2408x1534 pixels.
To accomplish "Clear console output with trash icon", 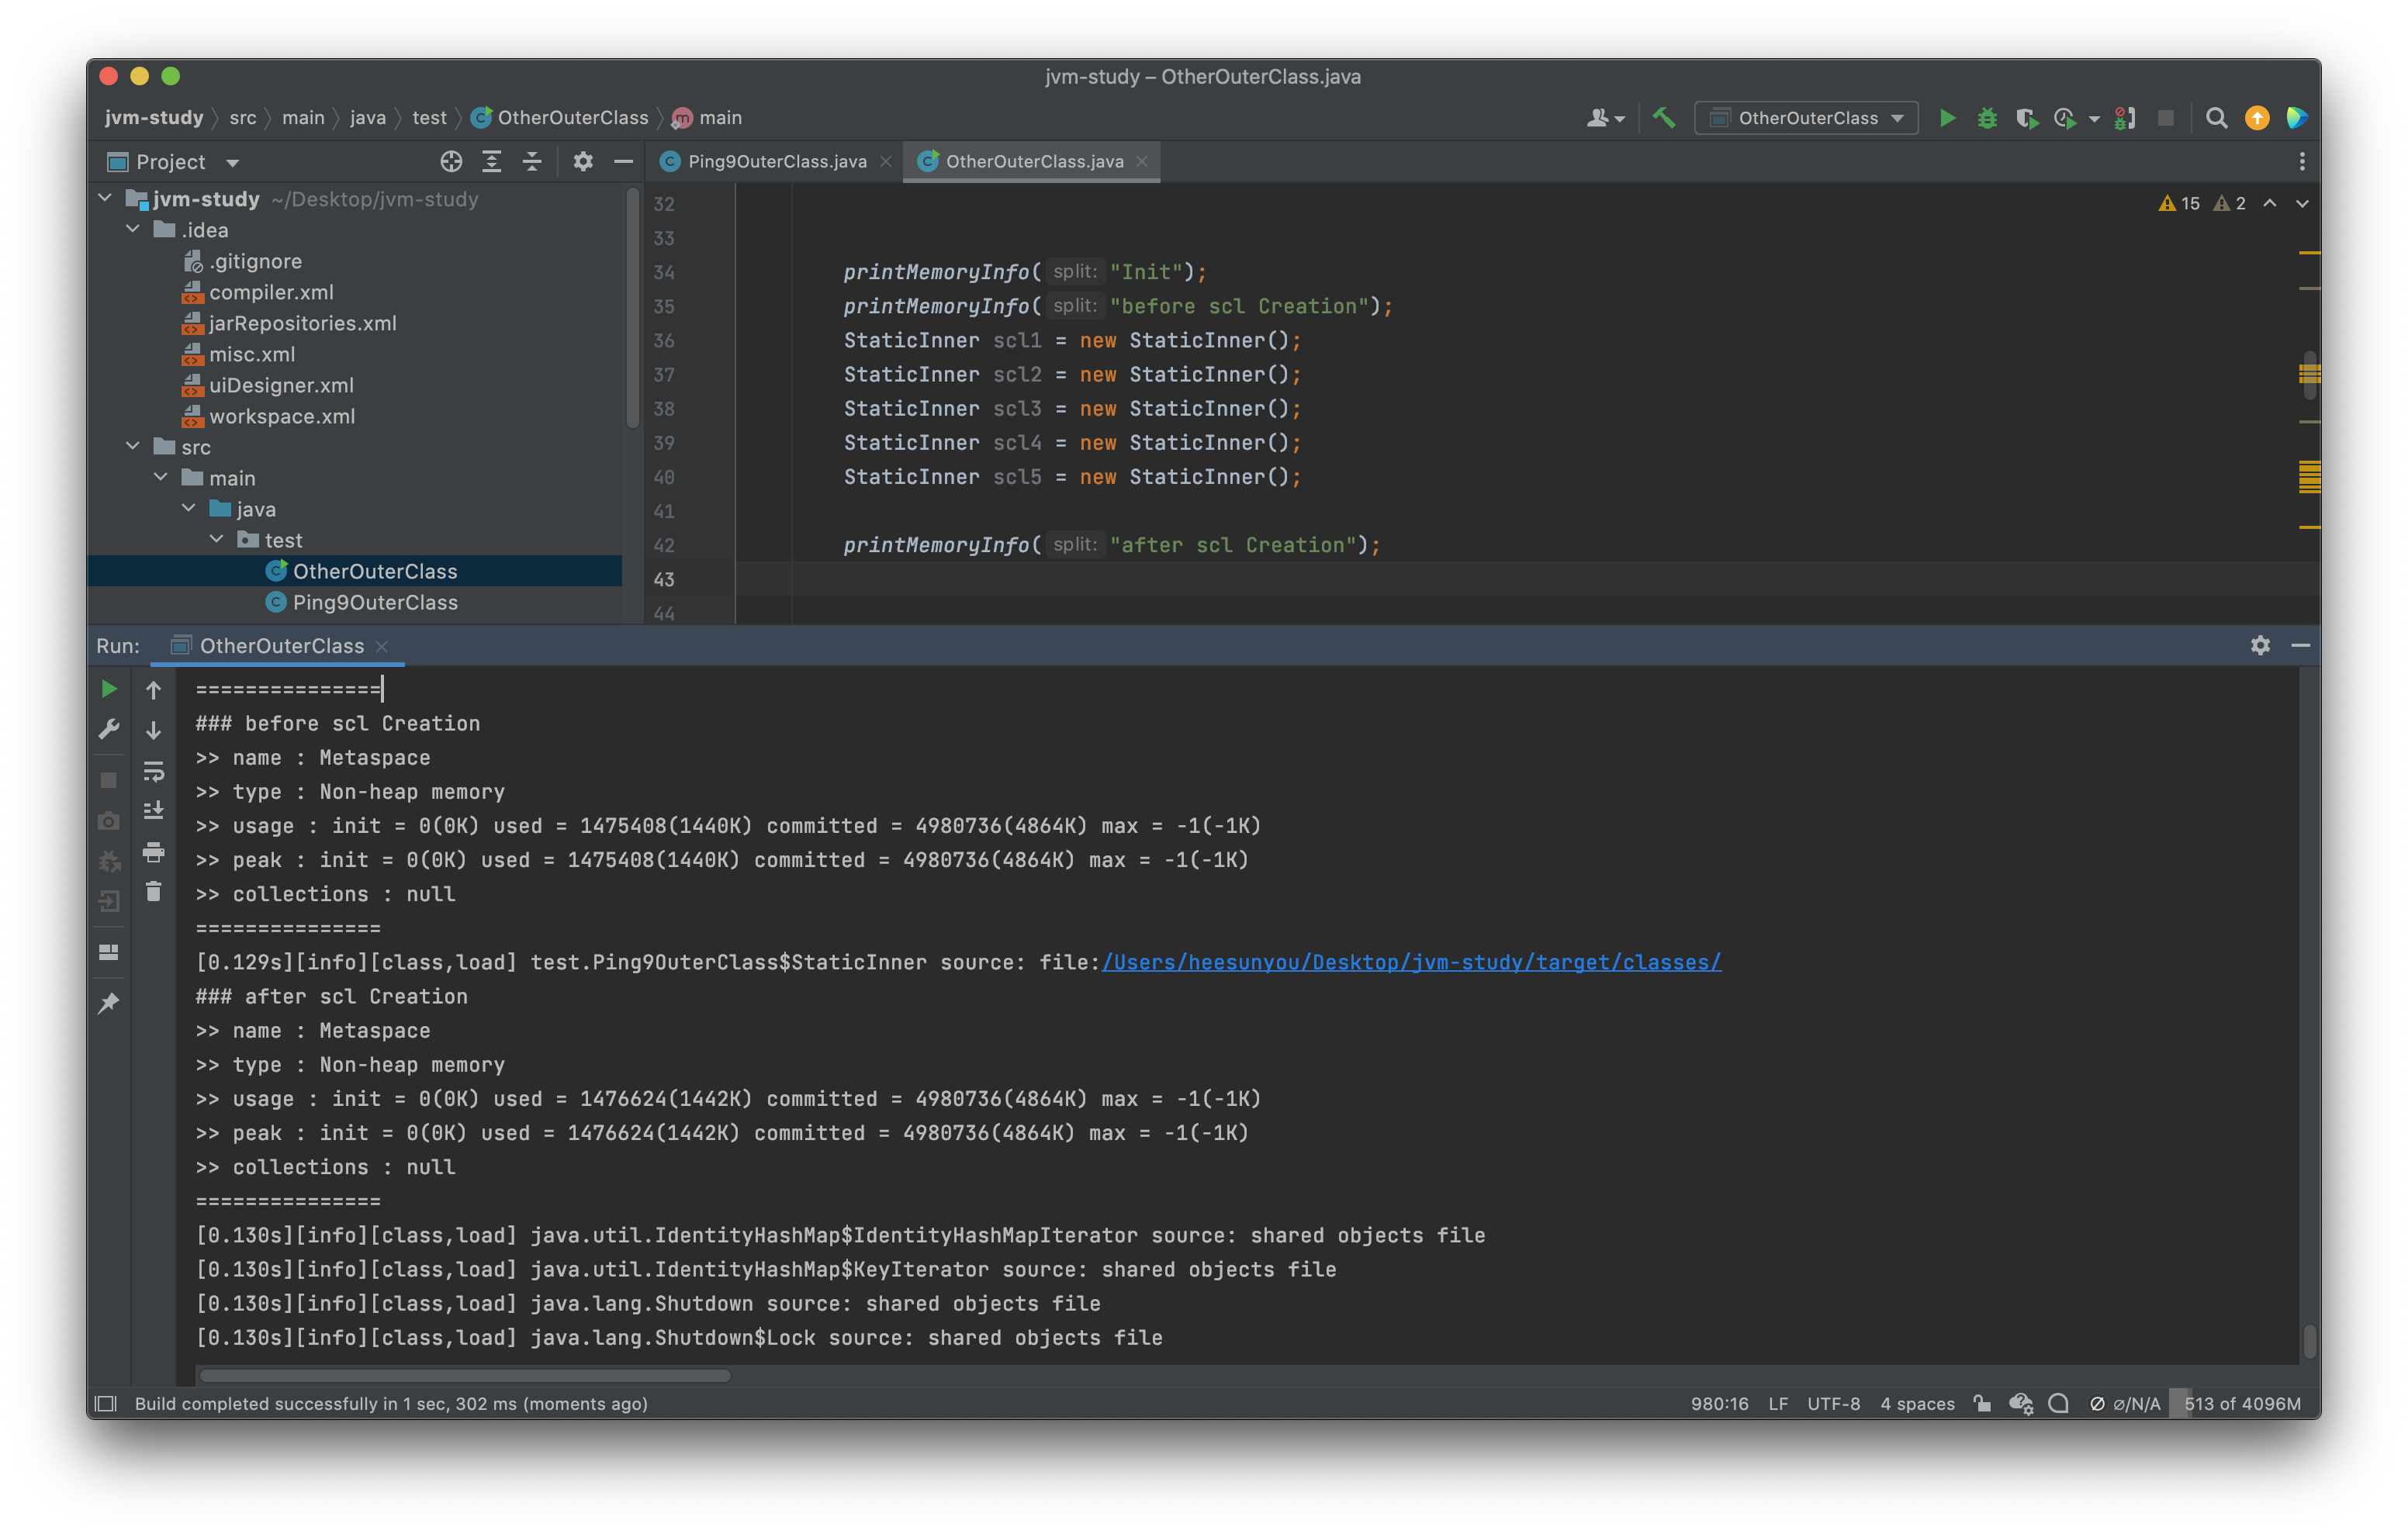I will (153, 891).
